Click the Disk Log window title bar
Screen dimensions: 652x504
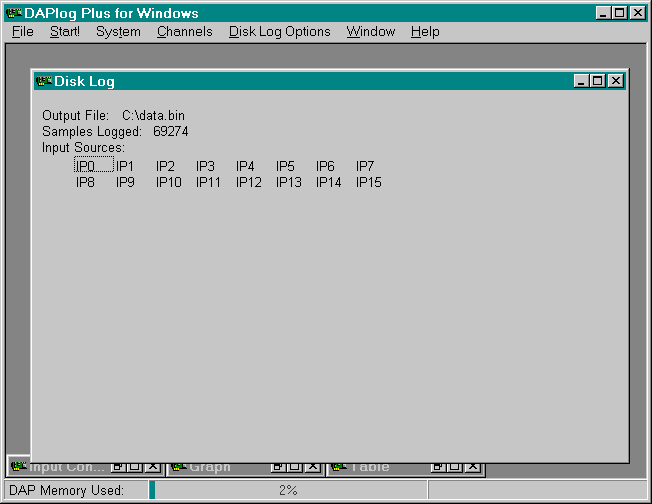click(330, 81)
